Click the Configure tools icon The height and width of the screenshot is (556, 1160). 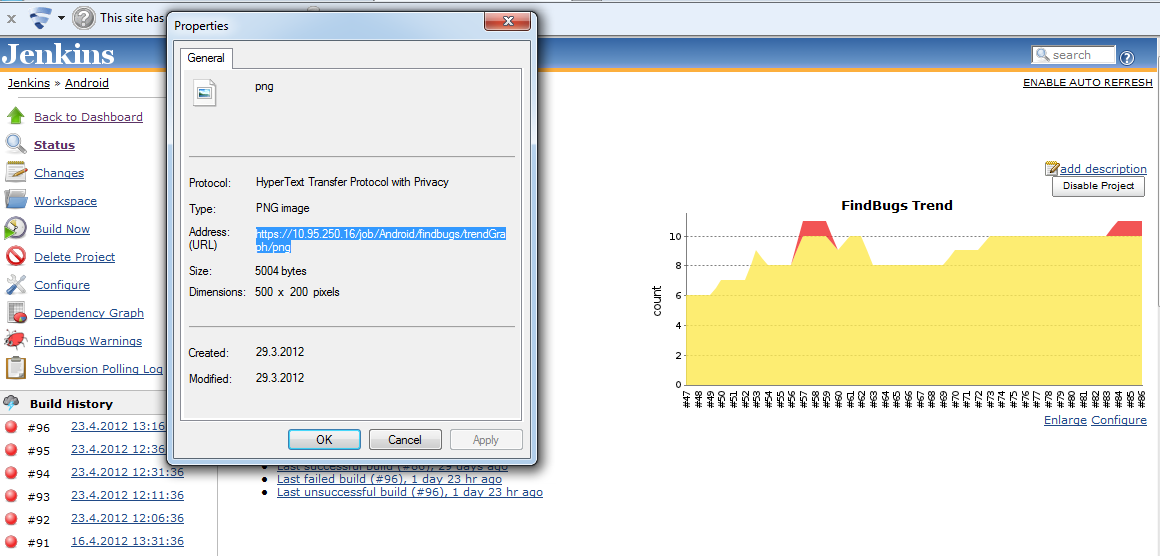(x=15, y=285)
